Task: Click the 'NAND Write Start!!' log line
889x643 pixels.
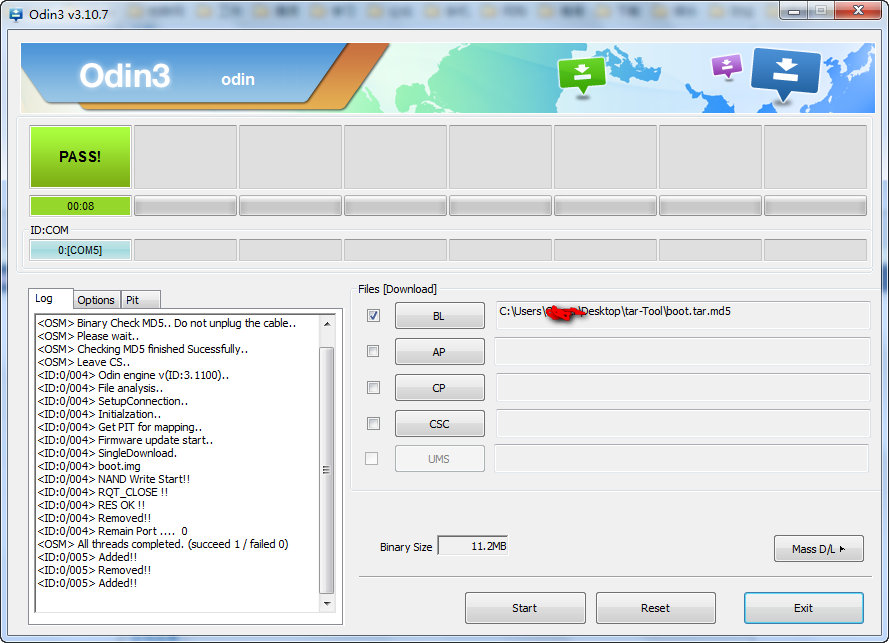Action: pos(114,480)
